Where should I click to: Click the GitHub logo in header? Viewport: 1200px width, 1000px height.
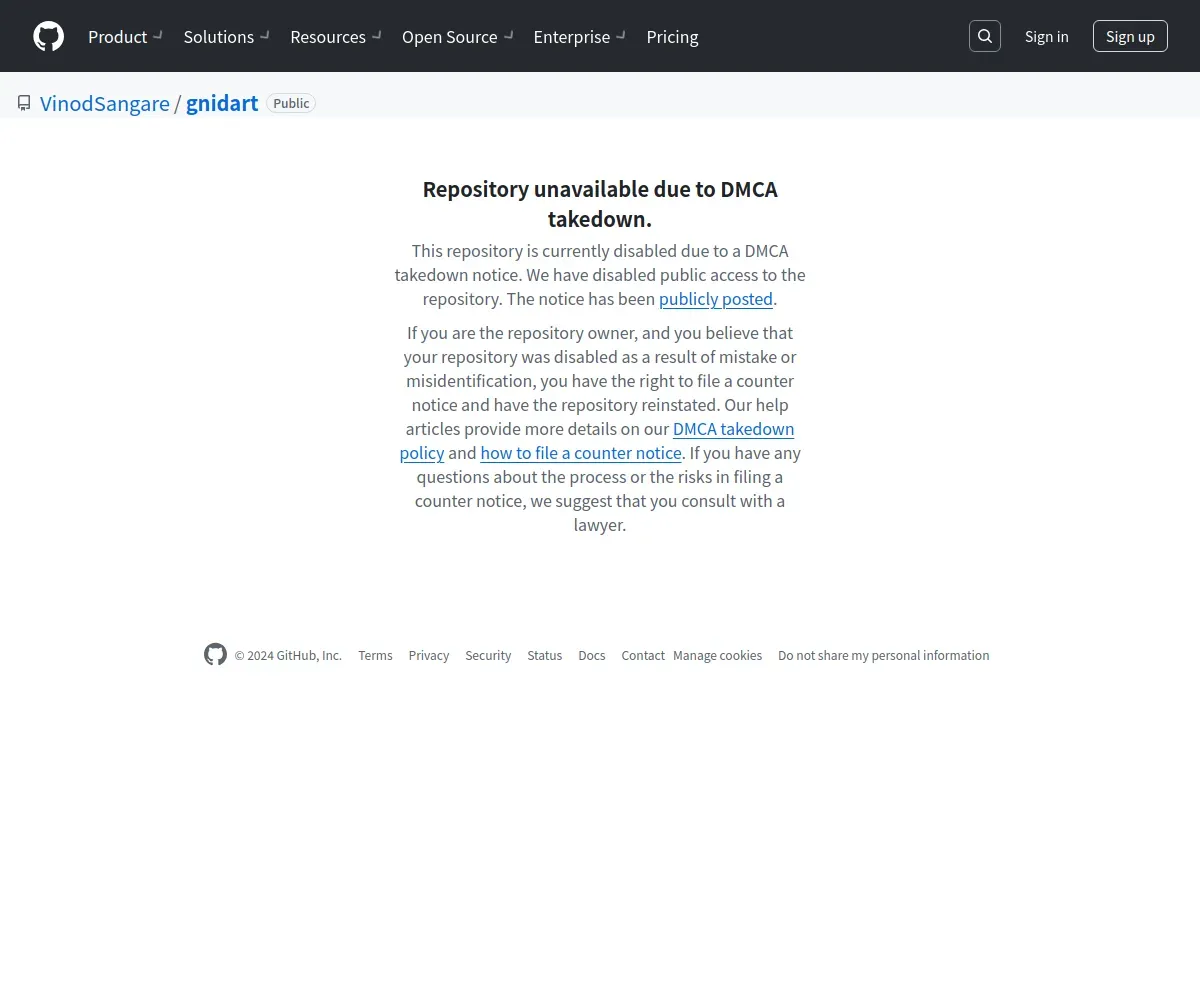(48, 36)
